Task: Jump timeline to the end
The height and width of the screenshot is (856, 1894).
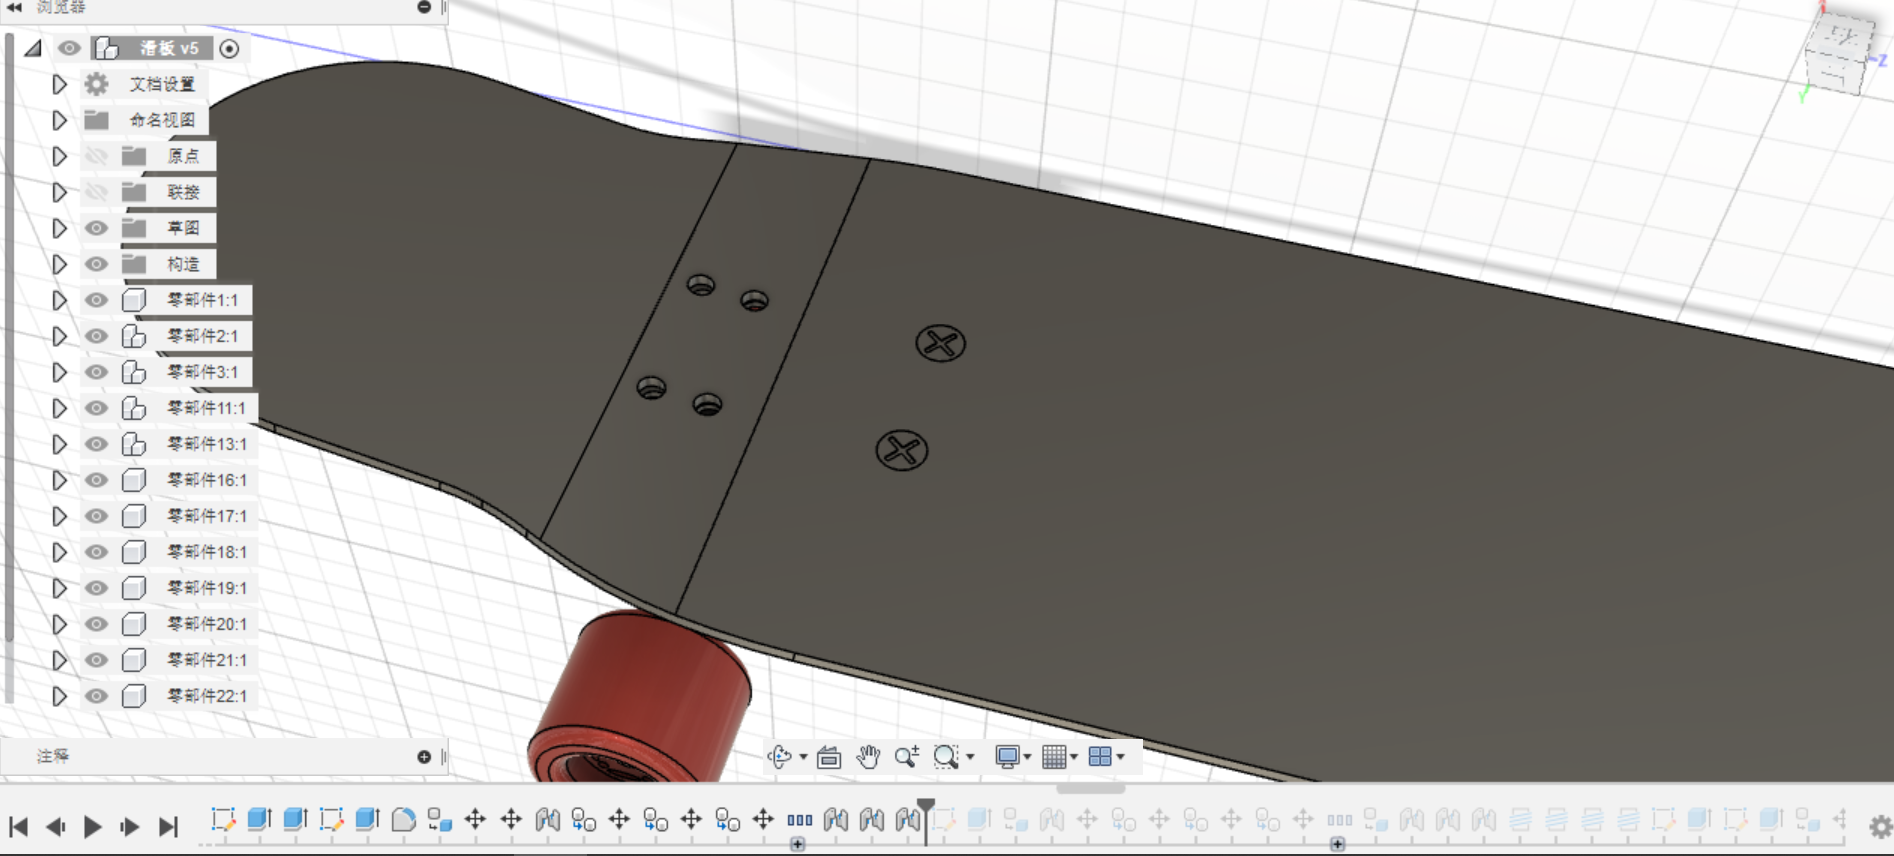Action: pos(168,827)
